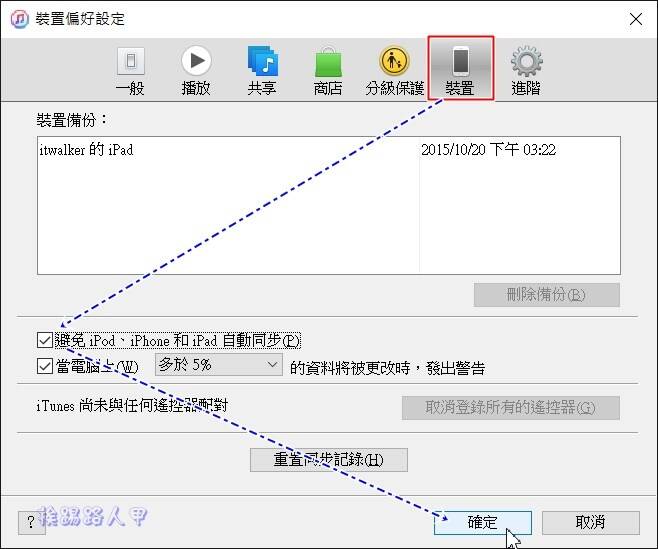Screen dimensions: 658x549
Task: Confirm with the 確定 button
Action: (x=483, y=523)
